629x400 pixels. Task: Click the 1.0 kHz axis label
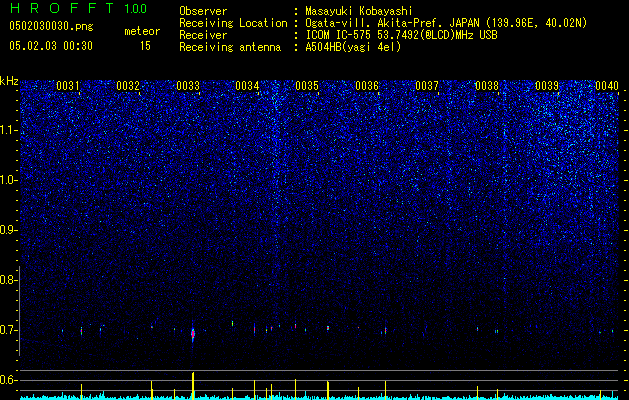pos(8,180)
